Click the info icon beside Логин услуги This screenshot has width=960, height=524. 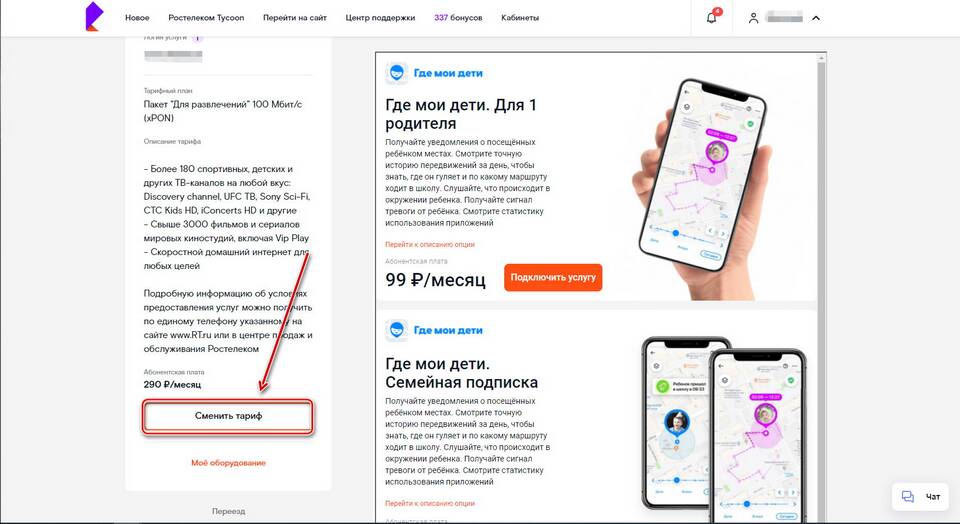point(197,38)
